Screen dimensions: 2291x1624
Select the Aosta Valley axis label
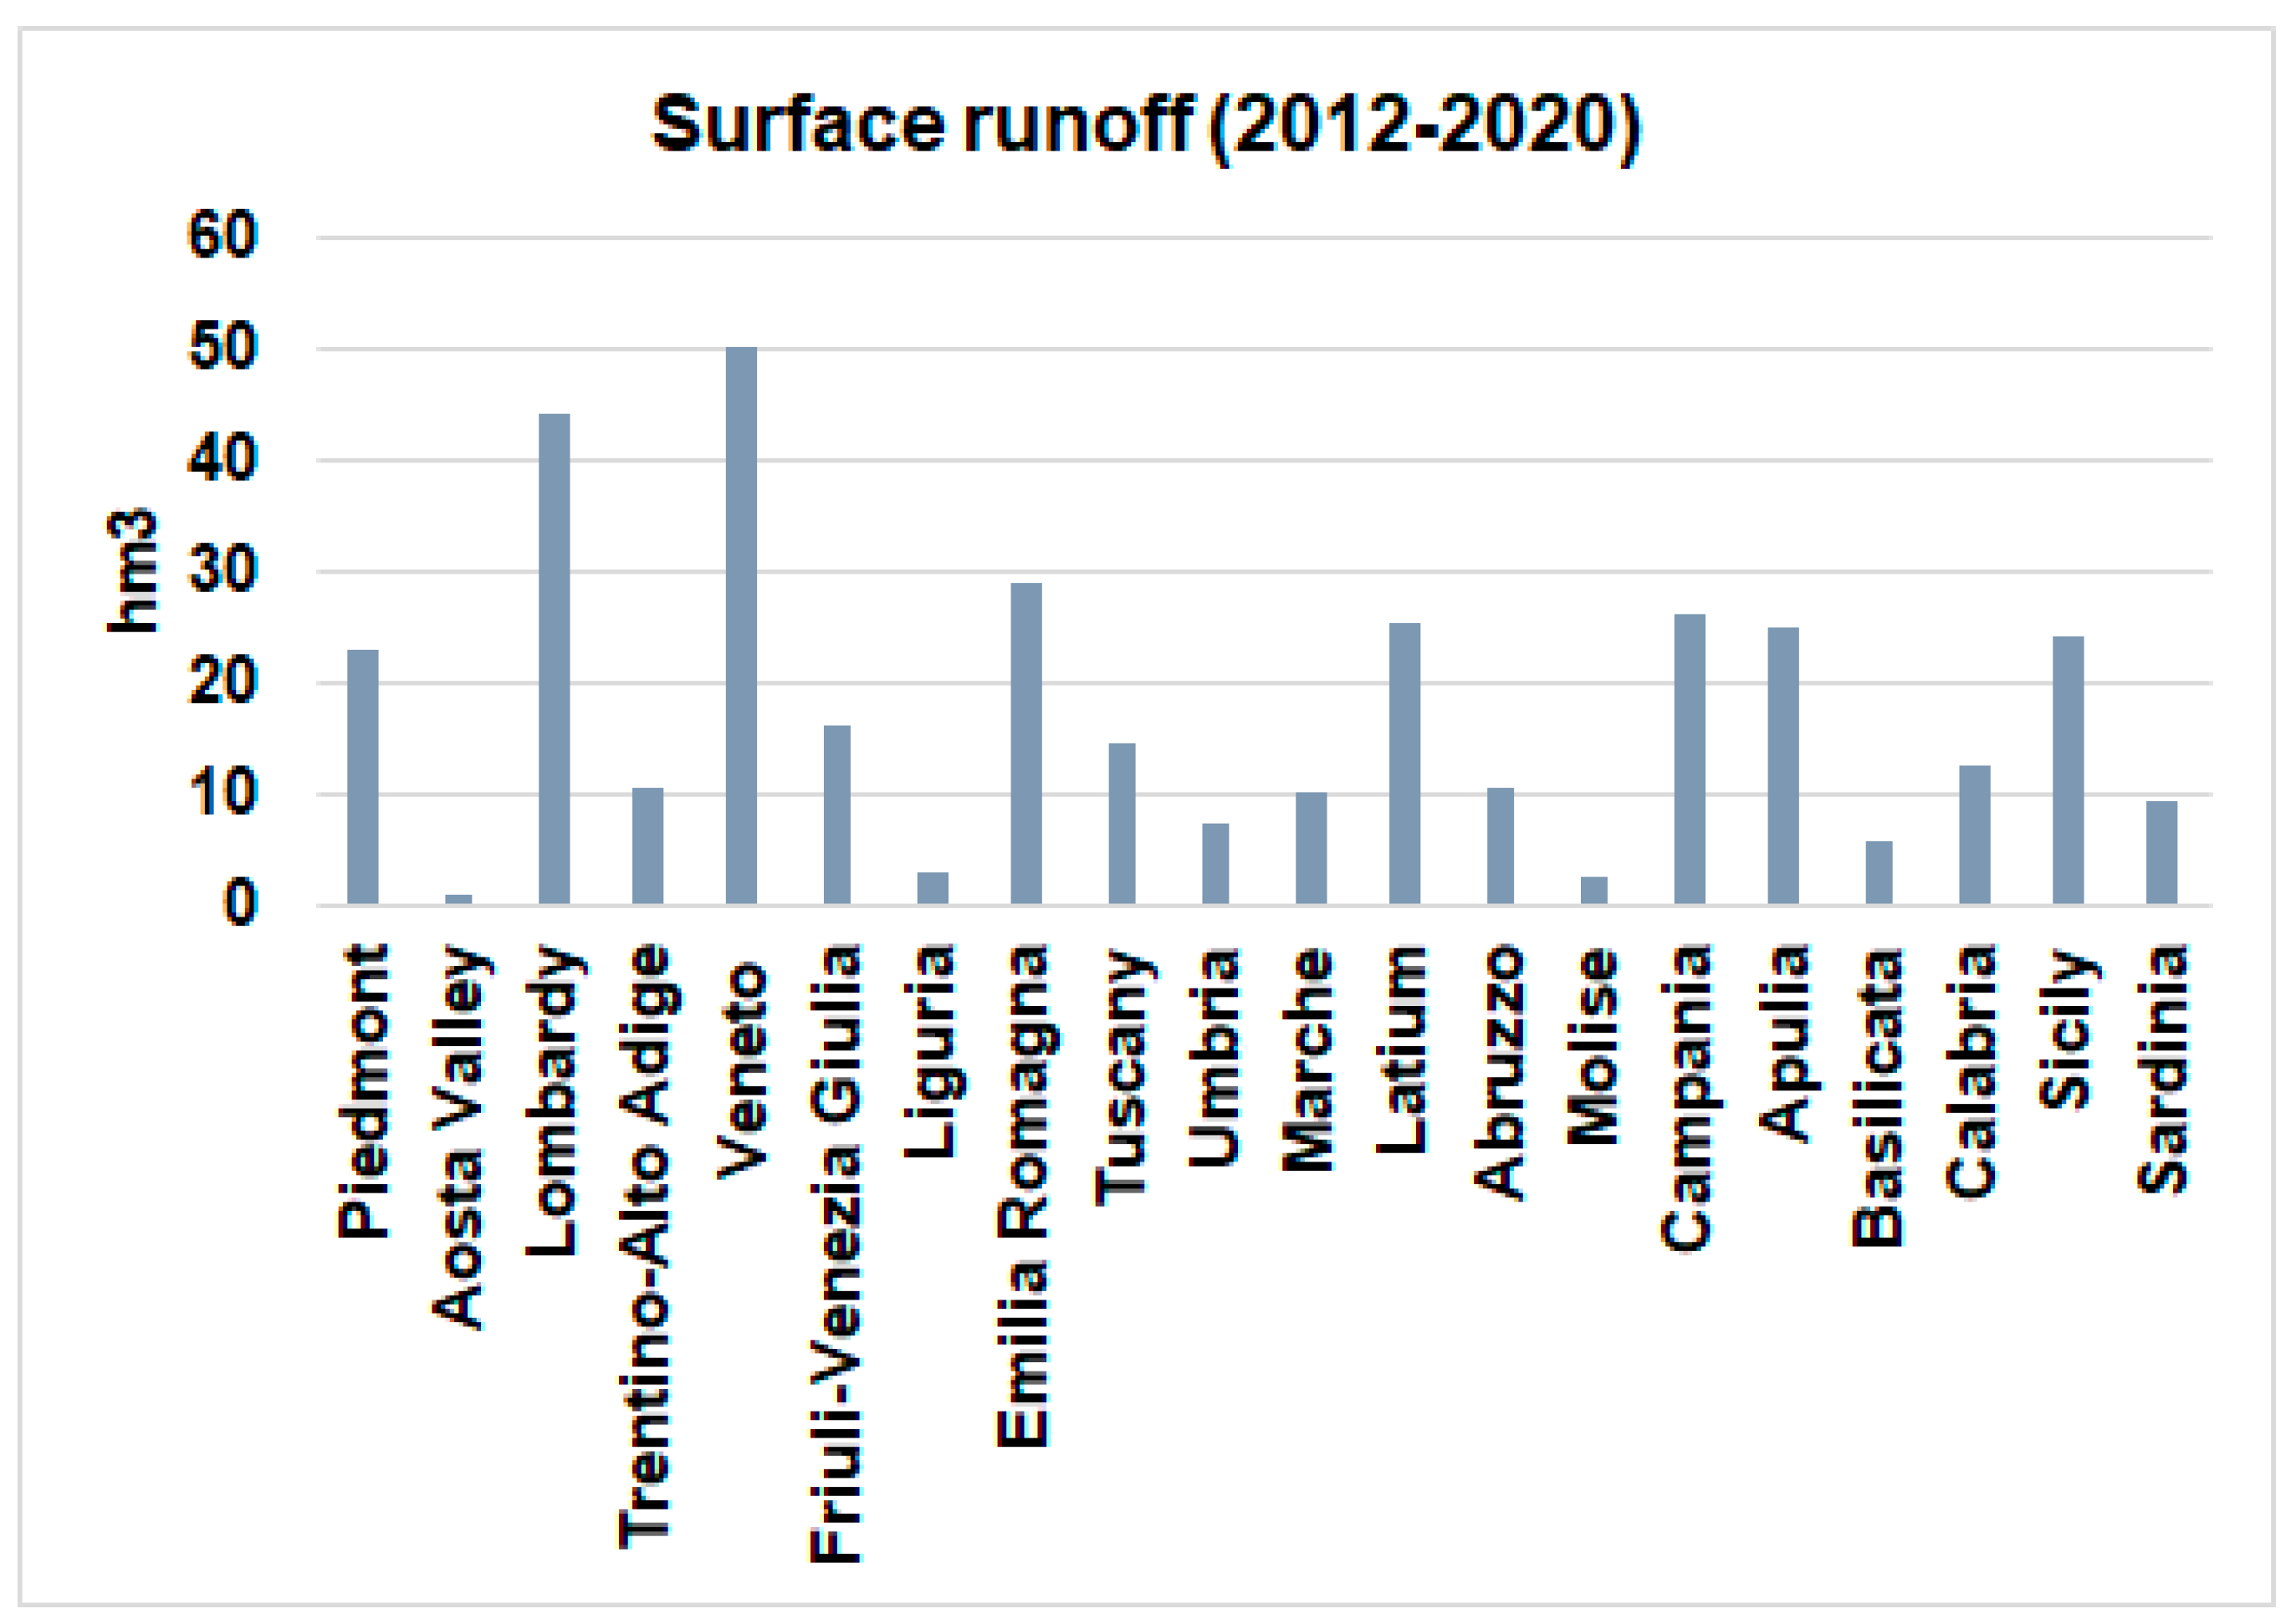click(x=459, y=1136)
